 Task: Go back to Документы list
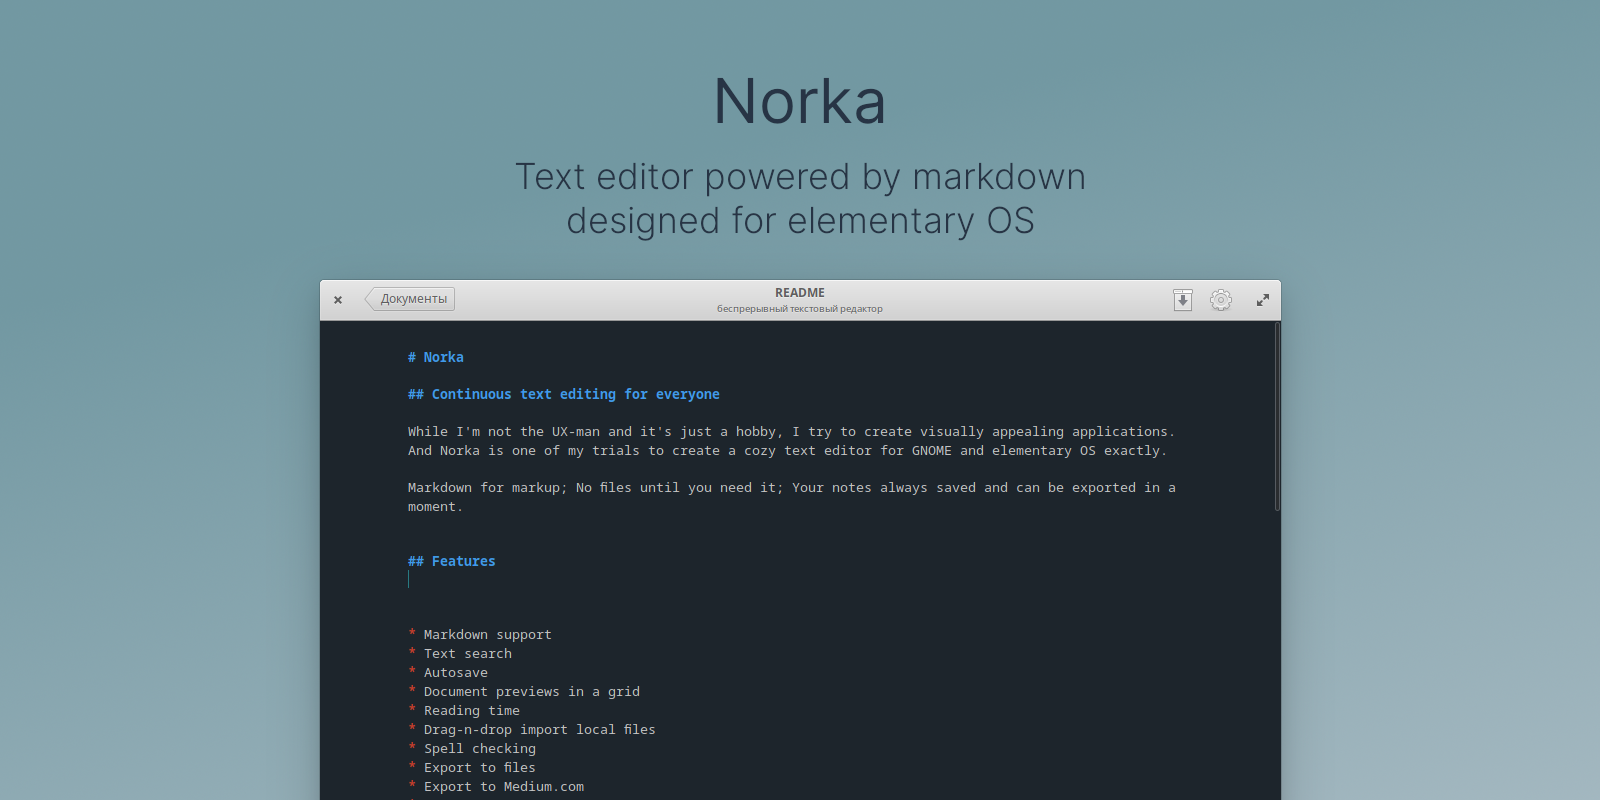[x=410, y=299]
